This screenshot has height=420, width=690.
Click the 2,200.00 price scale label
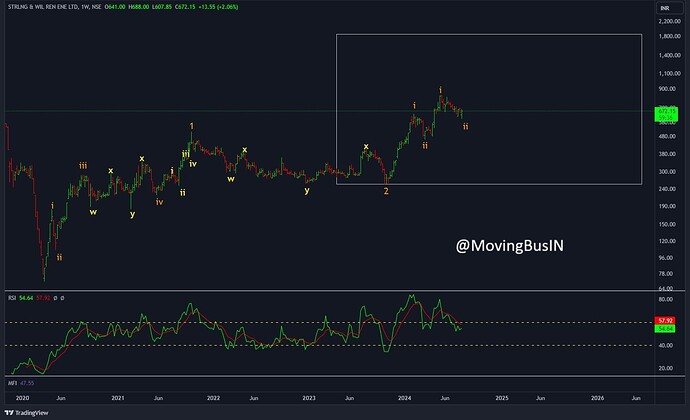[666, 20]
